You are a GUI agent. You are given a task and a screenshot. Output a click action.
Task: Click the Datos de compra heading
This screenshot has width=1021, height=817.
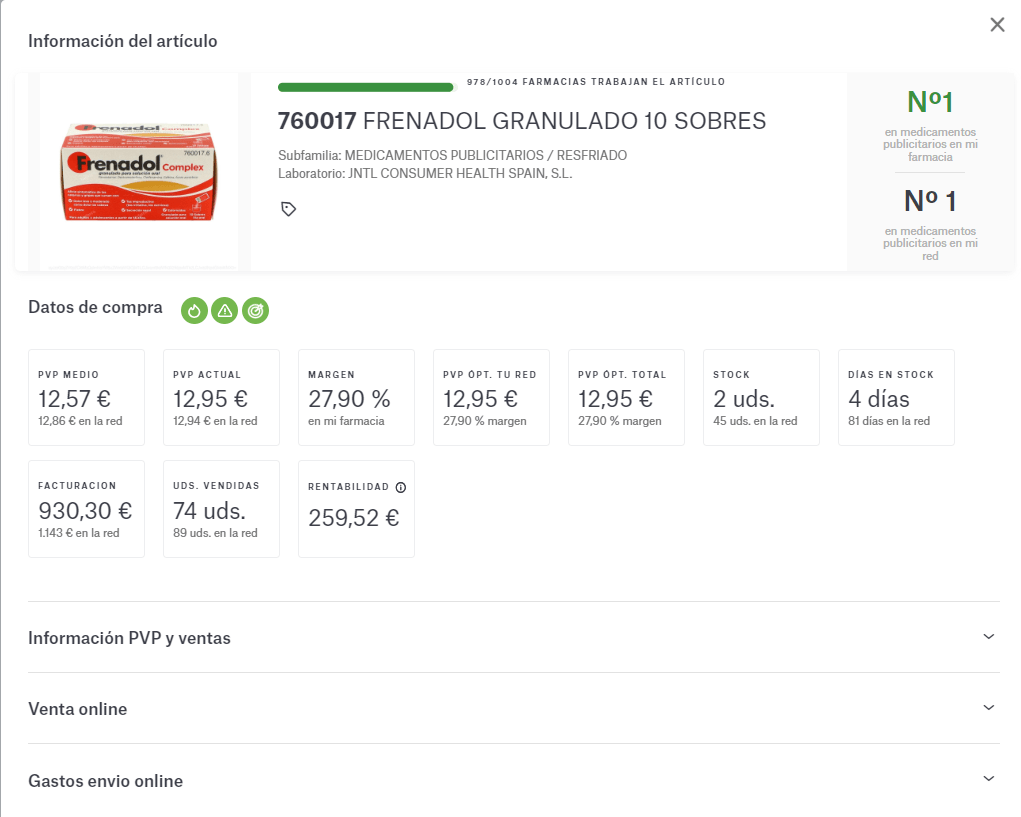click(x=95, y=307)
